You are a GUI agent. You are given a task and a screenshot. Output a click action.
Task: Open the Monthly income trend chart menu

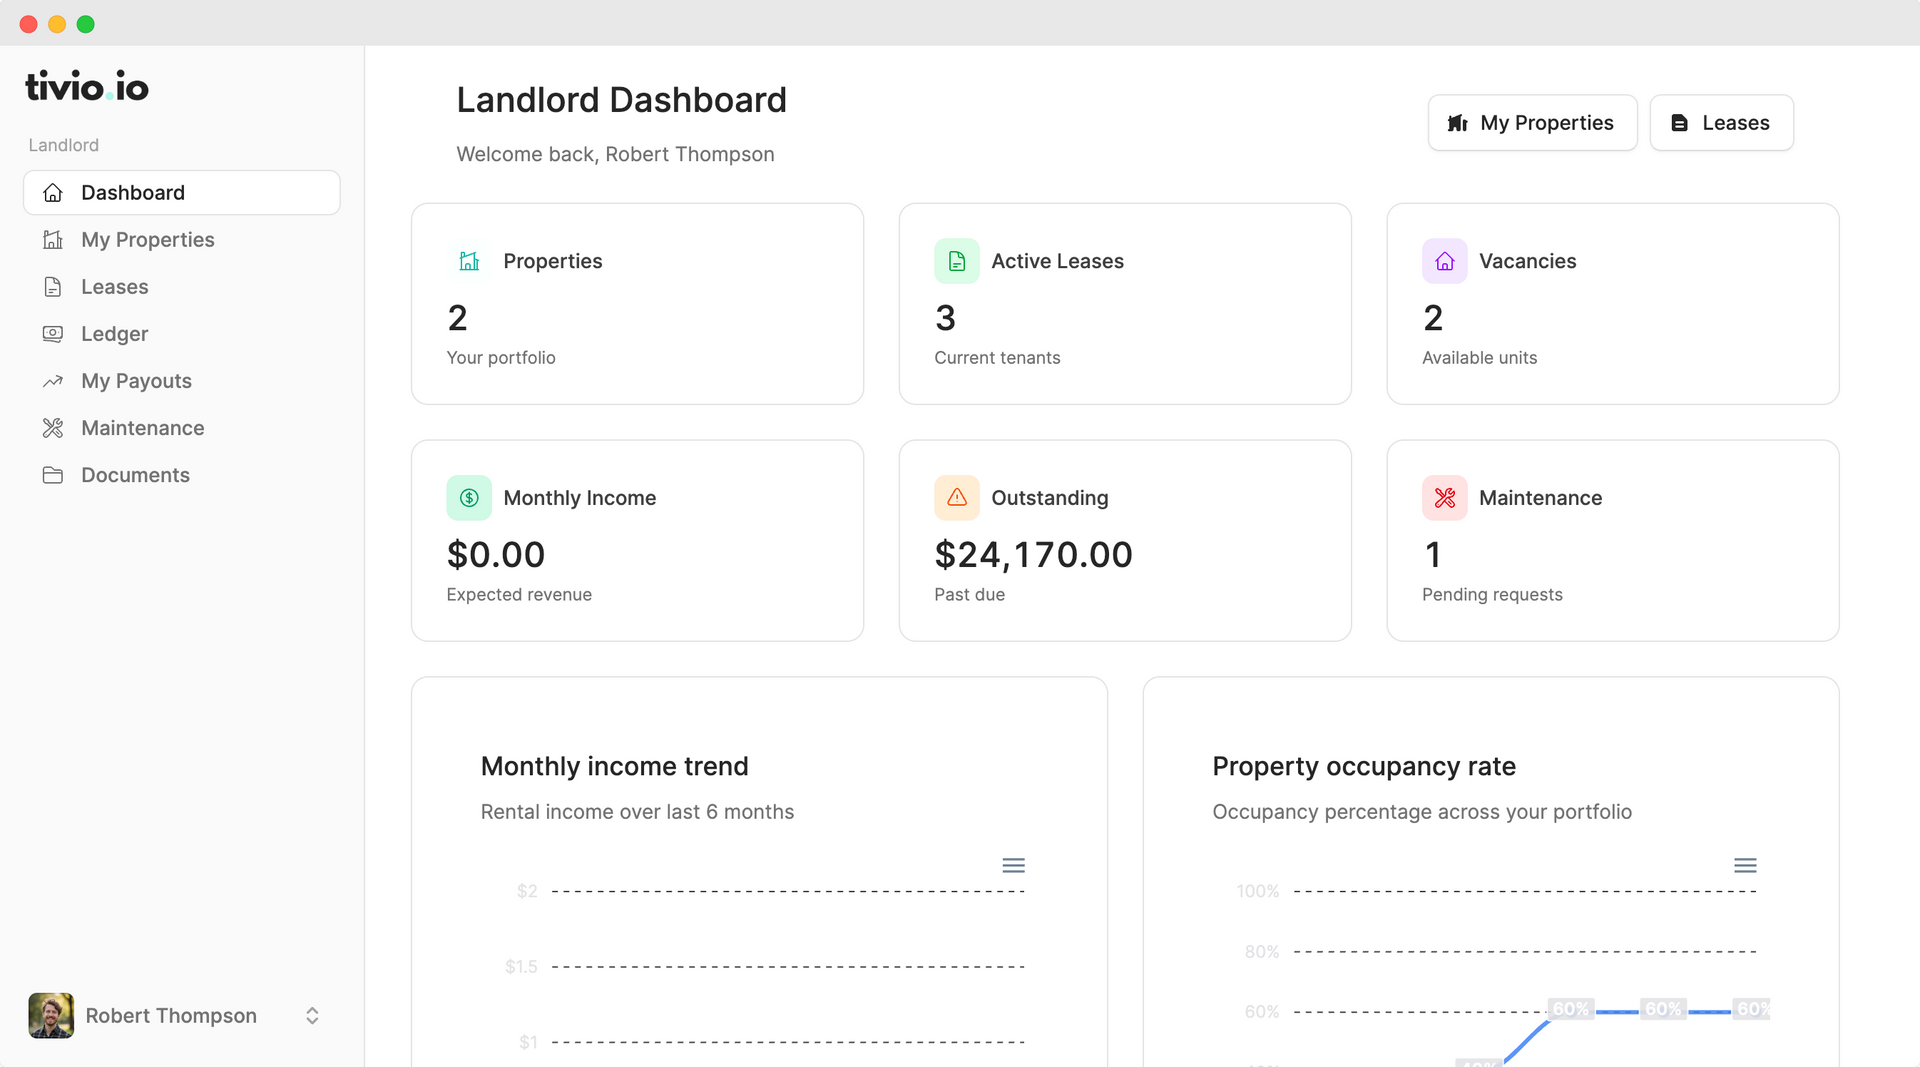(1014, 865)
